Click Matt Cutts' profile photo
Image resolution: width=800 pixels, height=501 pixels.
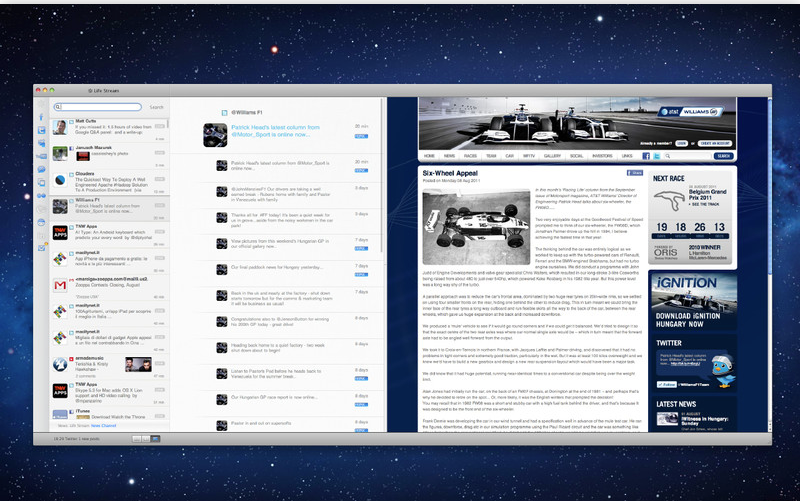[60, 127]
